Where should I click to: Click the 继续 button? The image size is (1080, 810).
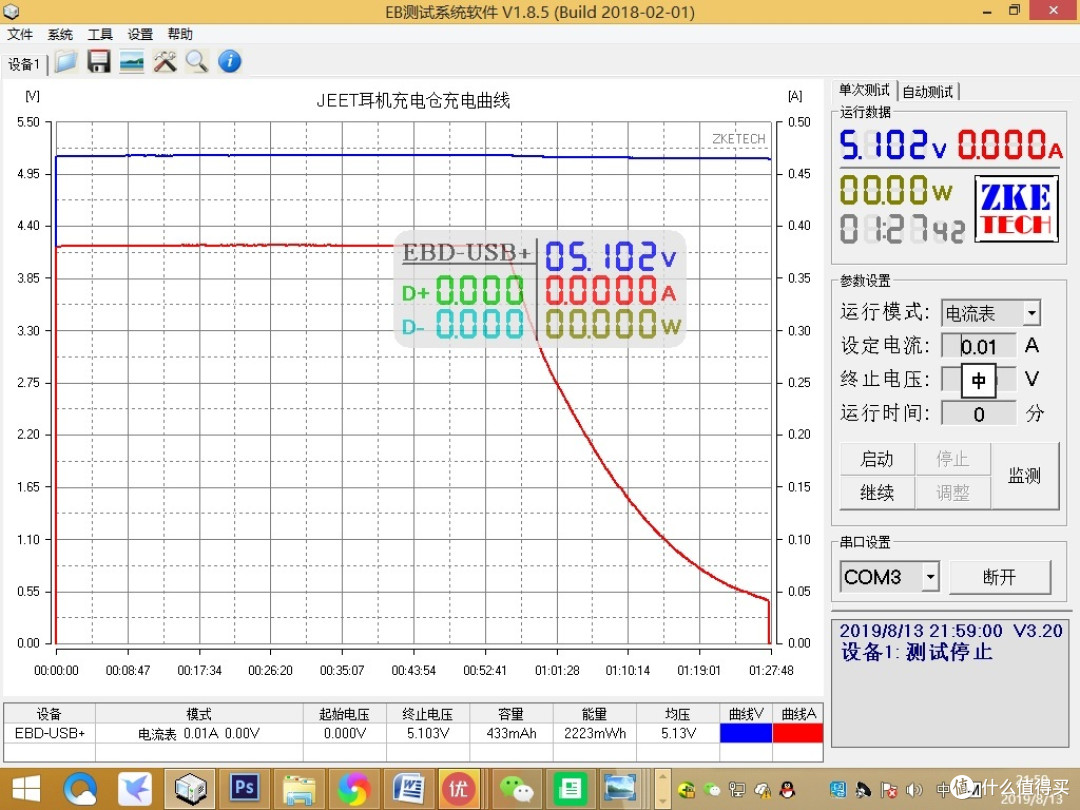pyautogui.click(x=877, y=492)
